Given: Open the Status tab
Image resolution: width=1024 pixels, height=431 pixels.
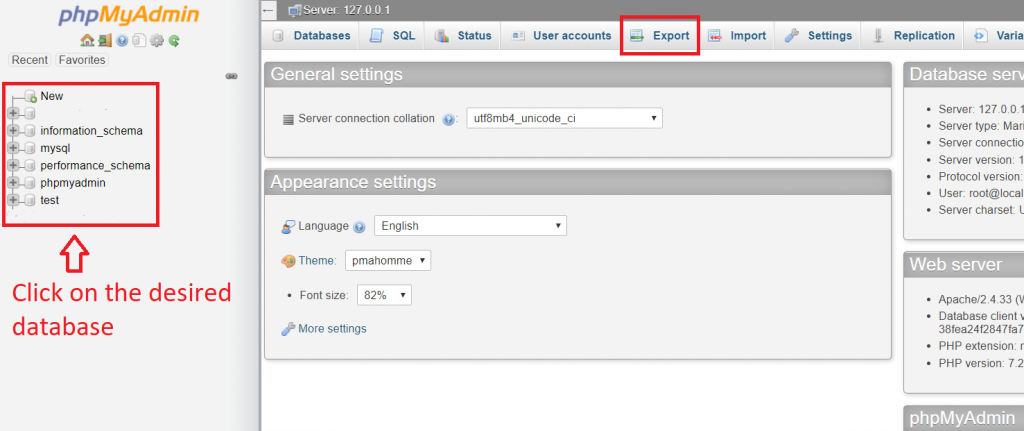Looking at the screenshot, I should click(463, 36).
